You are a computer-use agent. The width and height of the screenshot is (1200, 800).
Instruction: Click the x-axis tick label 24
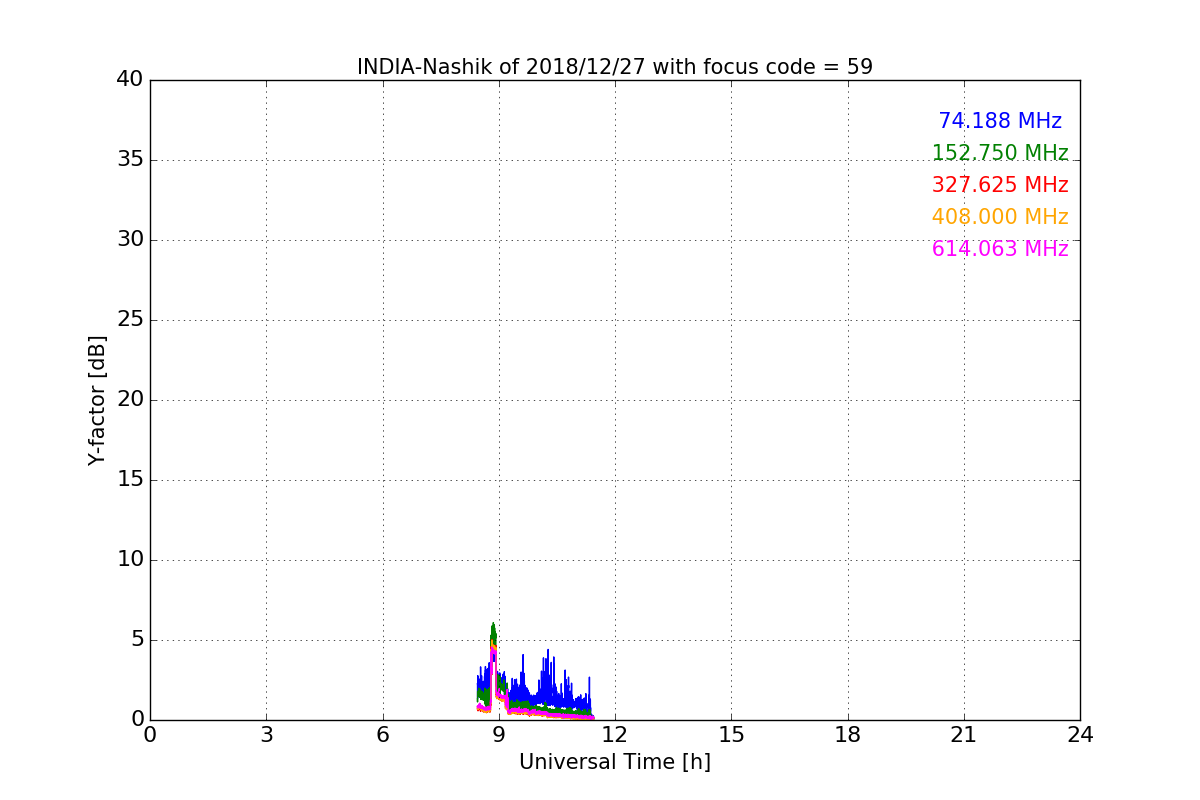click(x=1080, y=735)
